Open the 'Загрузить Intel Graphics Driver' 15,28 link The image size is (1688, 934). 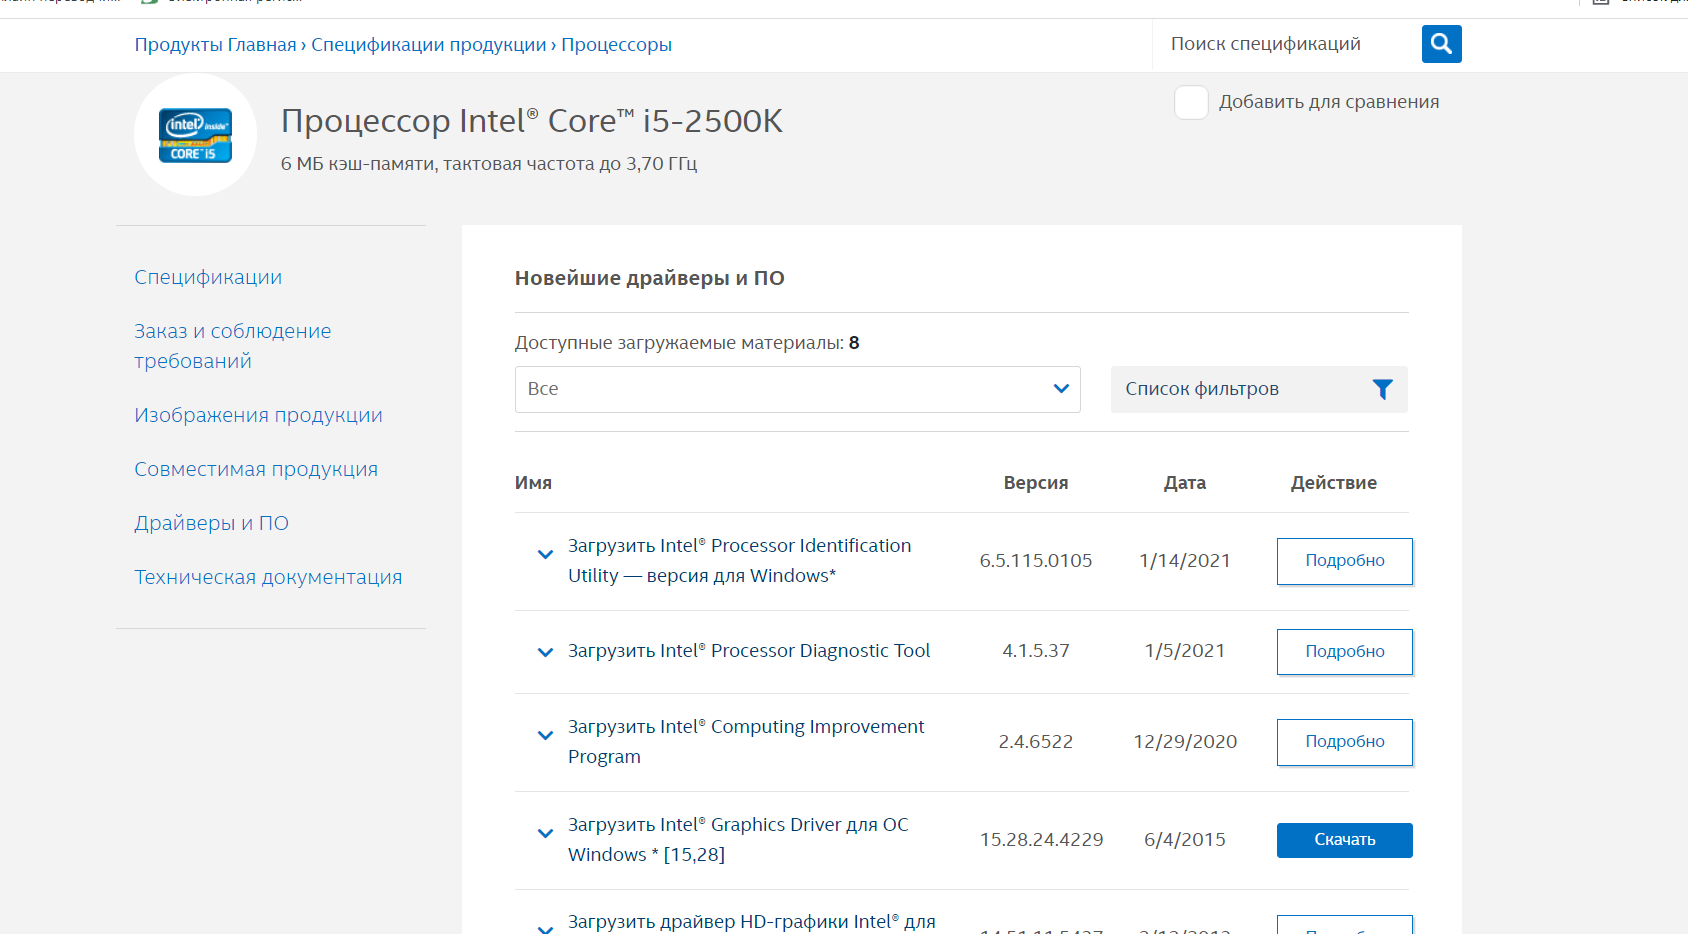738,840
